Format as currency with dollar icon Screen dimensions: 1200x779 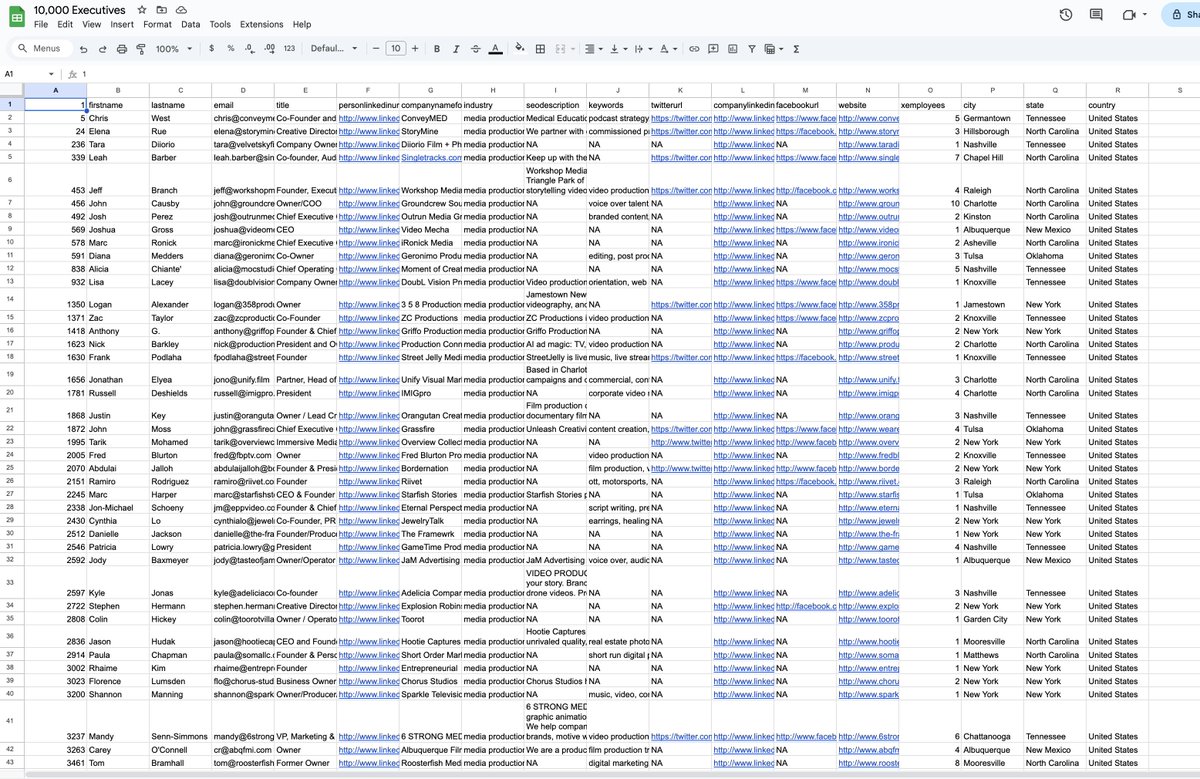(x=211, y=48)
